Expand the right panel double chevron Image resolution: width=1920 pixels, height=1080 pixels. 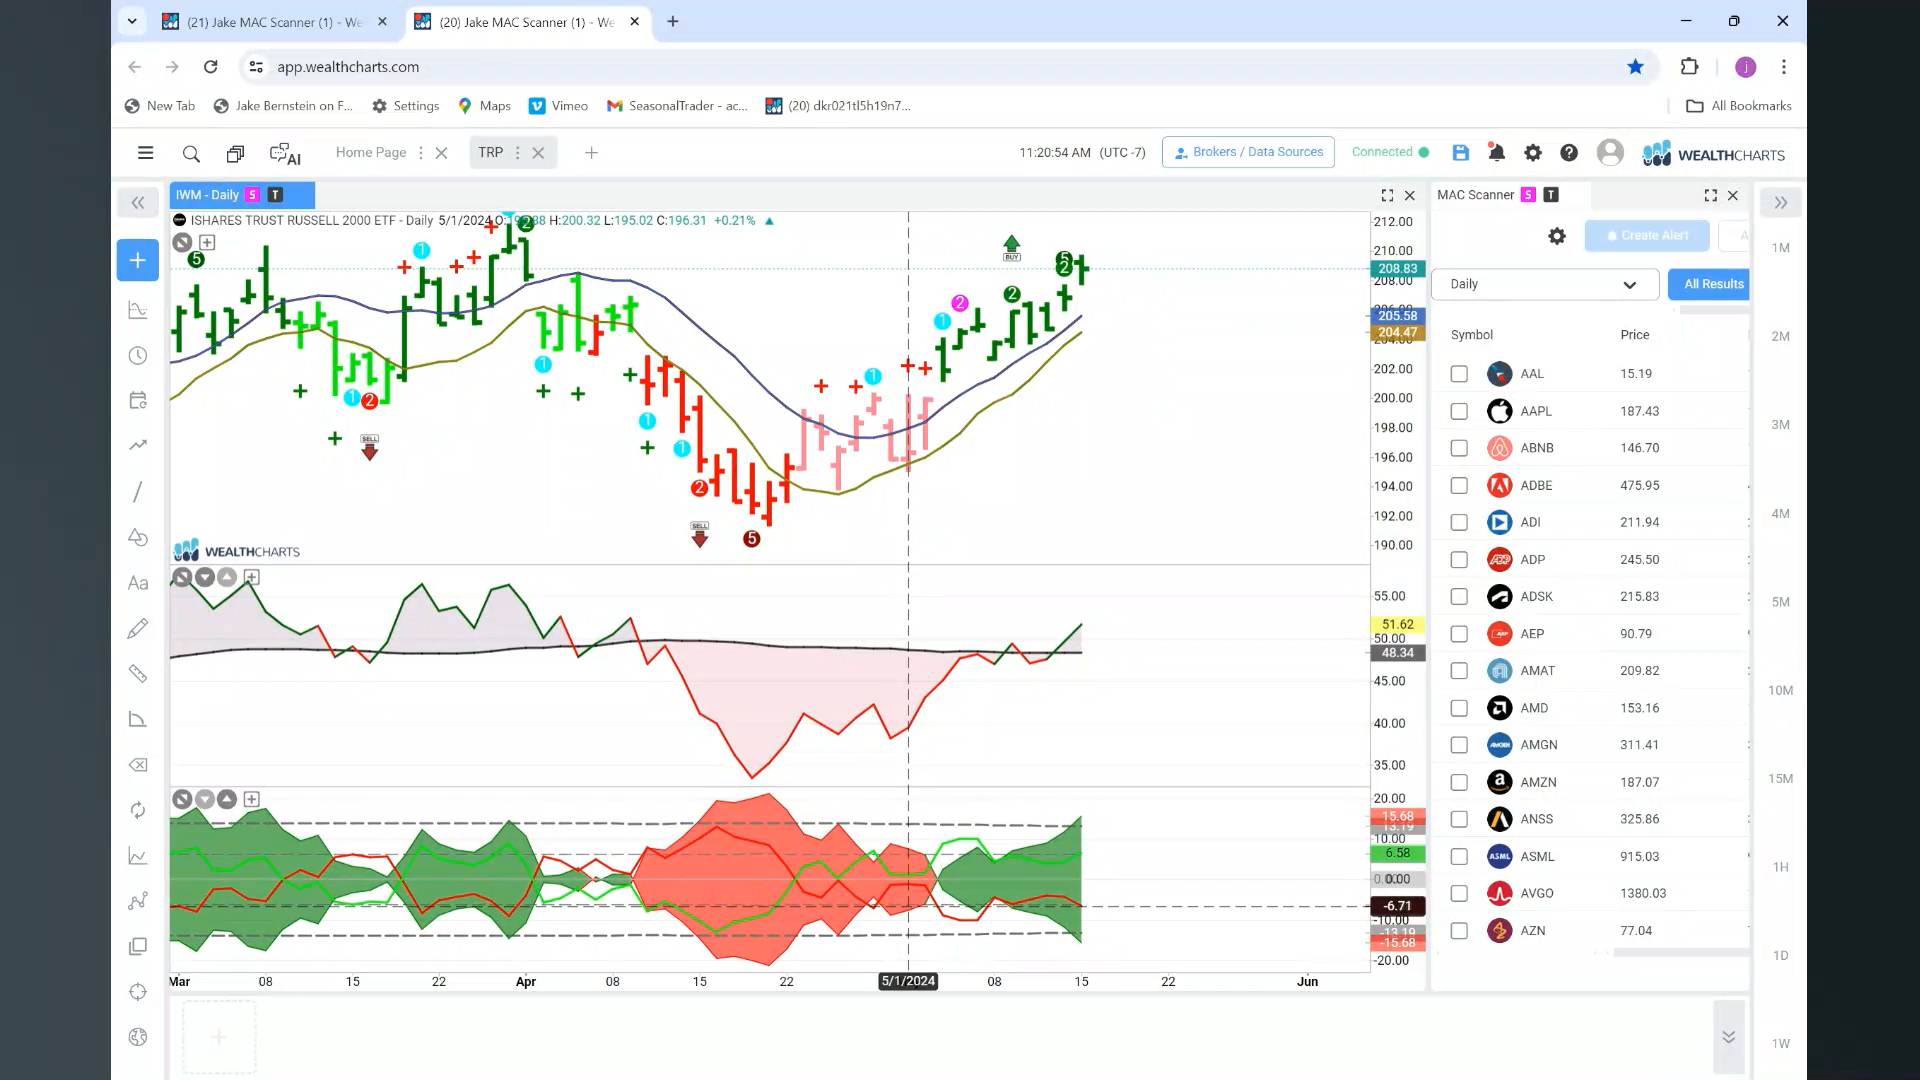(1781, 203)
